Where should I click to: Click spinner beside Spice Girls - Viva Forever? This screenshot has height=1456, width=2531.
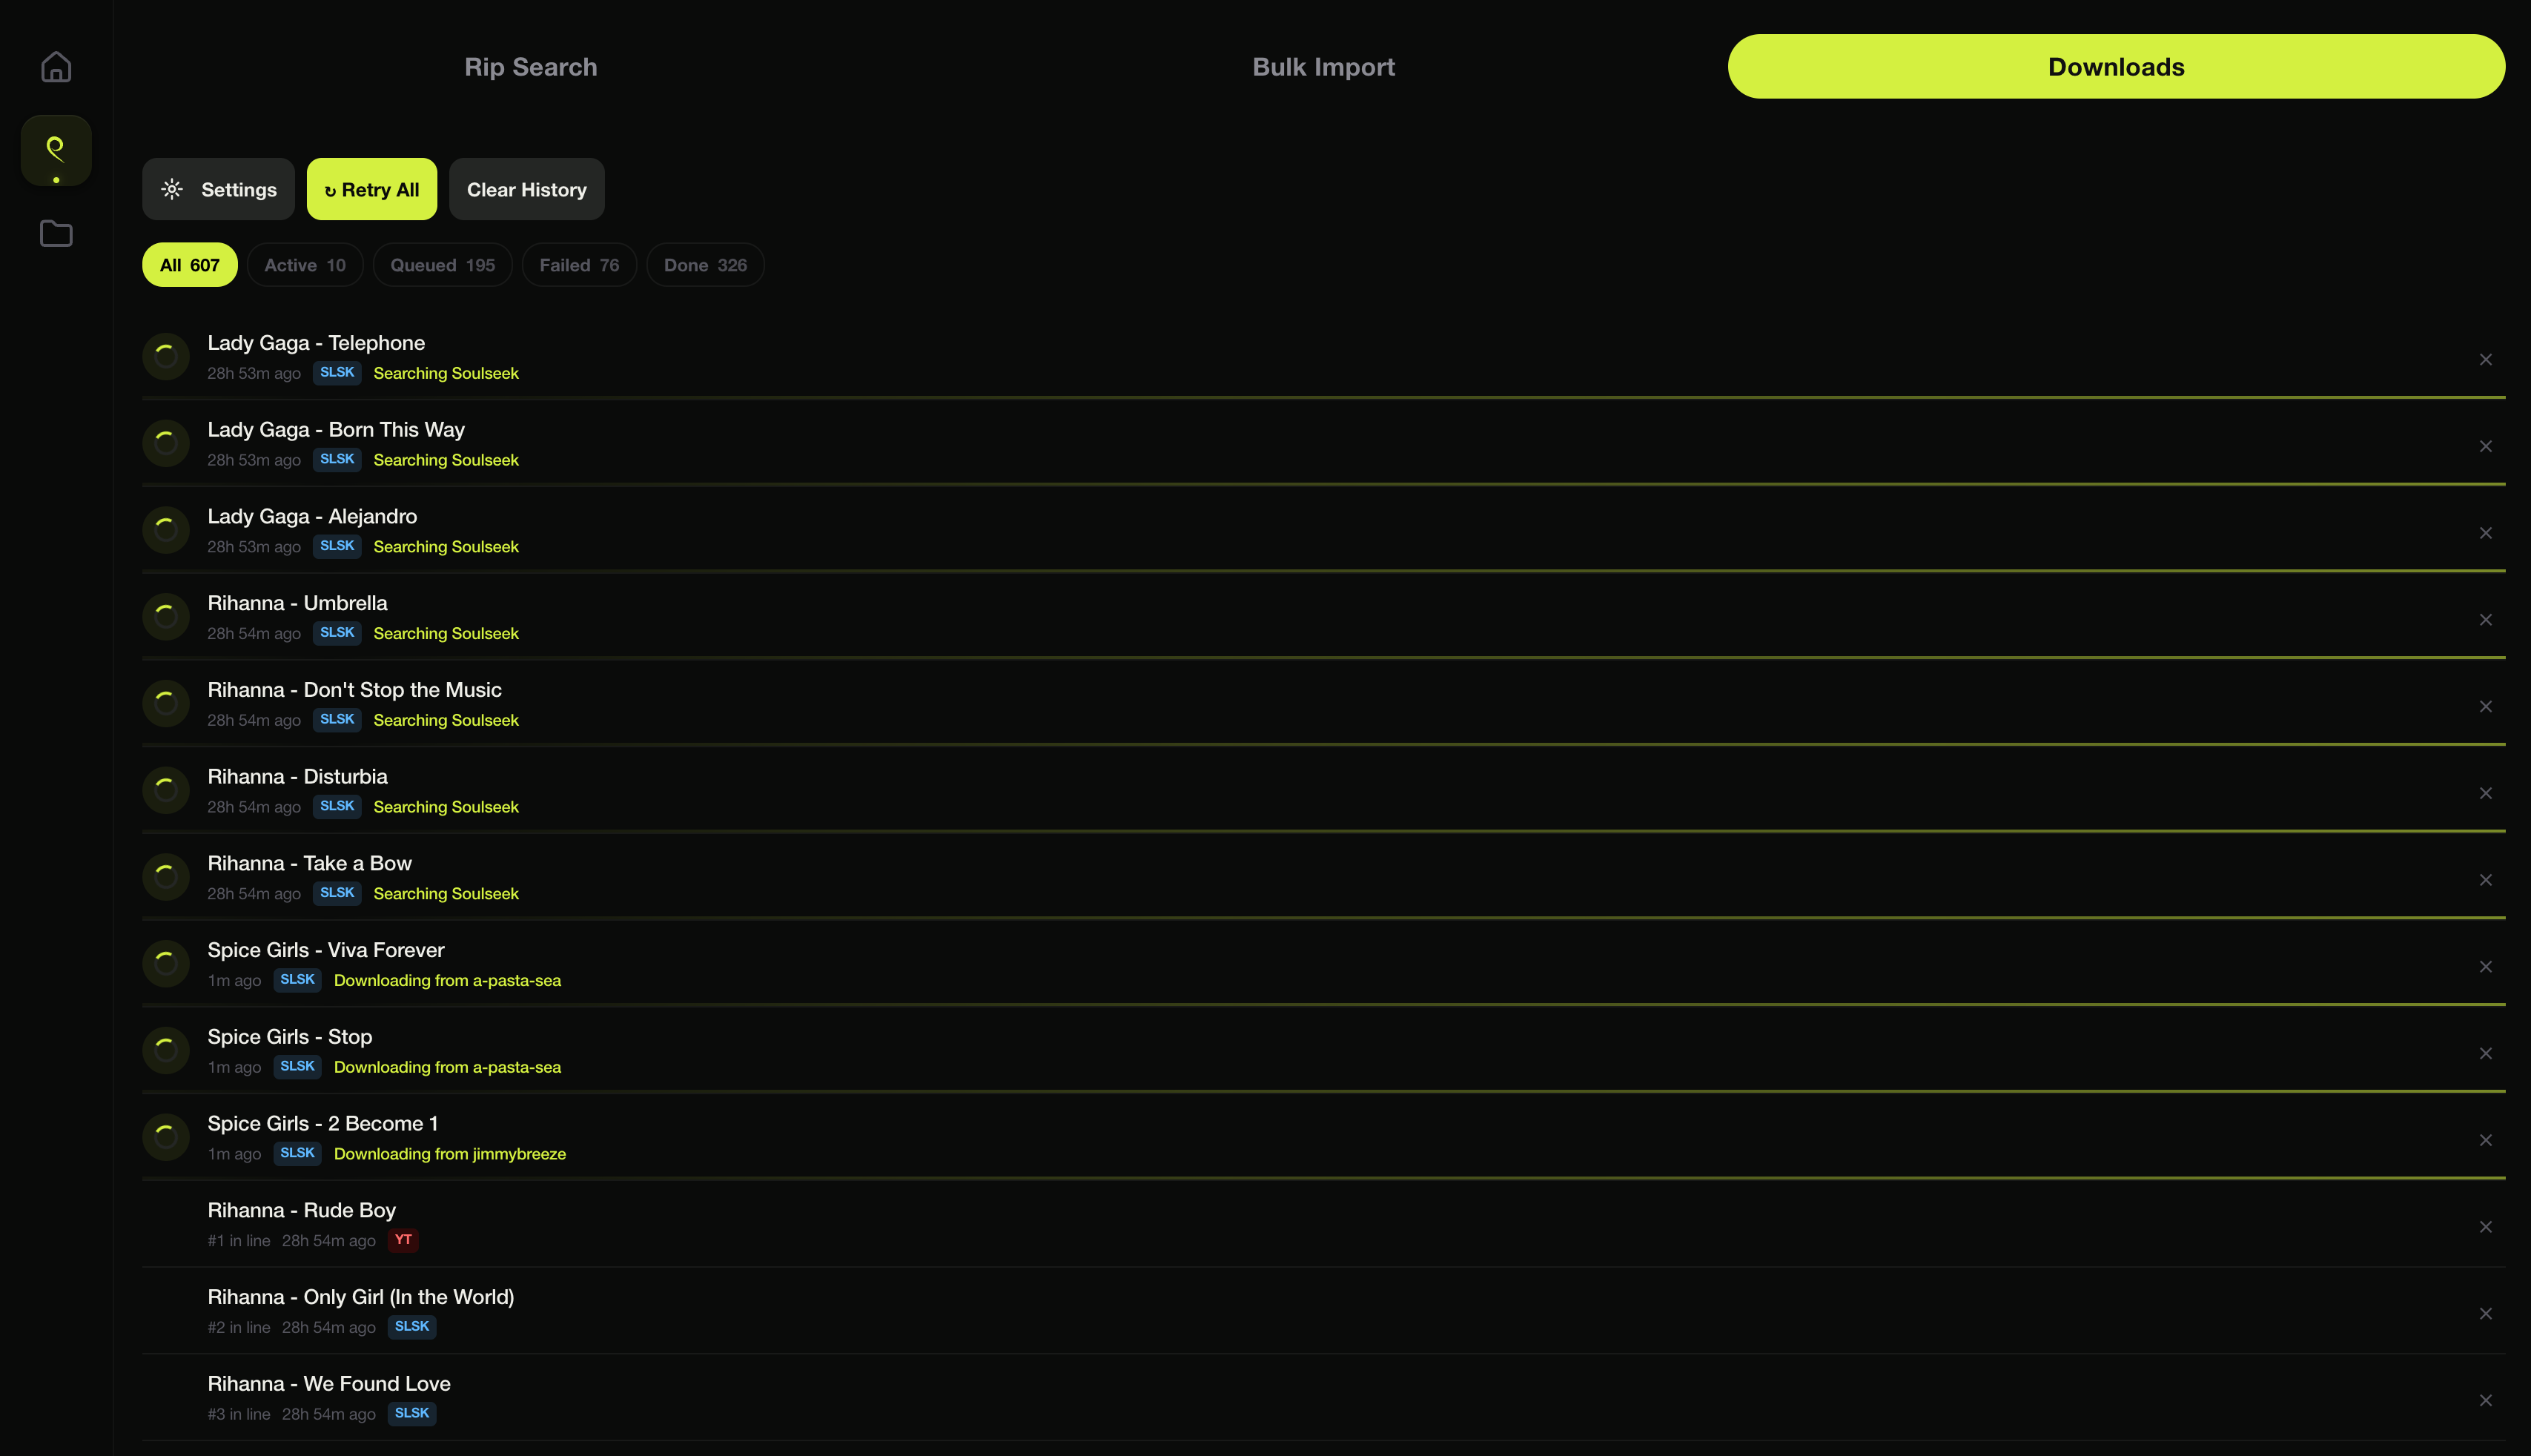click(x=166, y=963)
